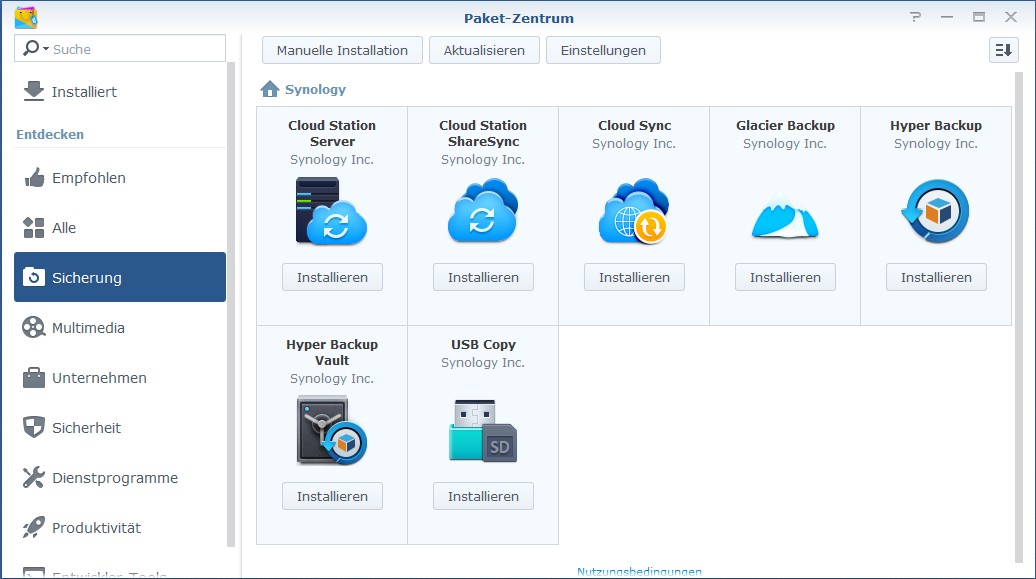Image resolution: width=1036 pixels, height=579 pixels.
Task: Click the Entdecken section heading
Action: (x=50, y=134)
